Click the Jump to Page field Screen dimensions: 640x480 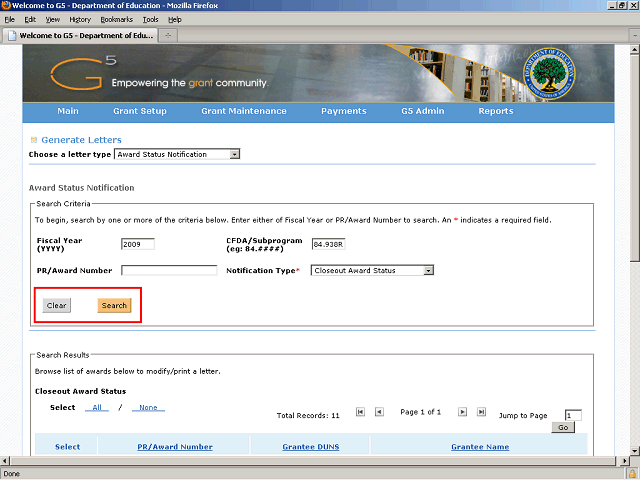[x=573, y=416]
